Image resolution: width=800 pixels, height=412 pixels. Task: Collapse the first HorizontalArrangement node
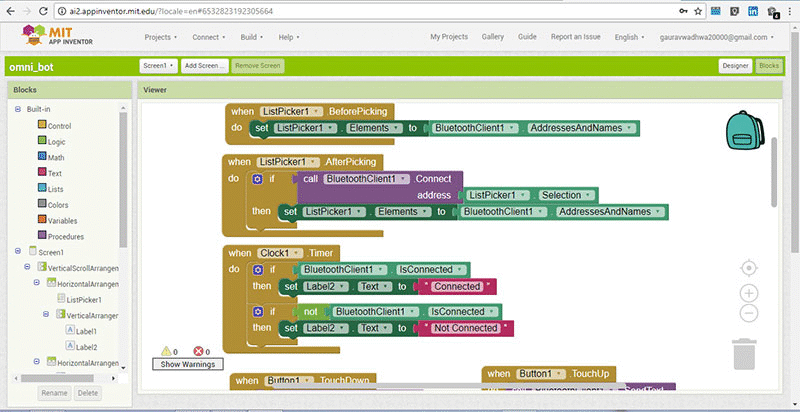pos(37,282)
